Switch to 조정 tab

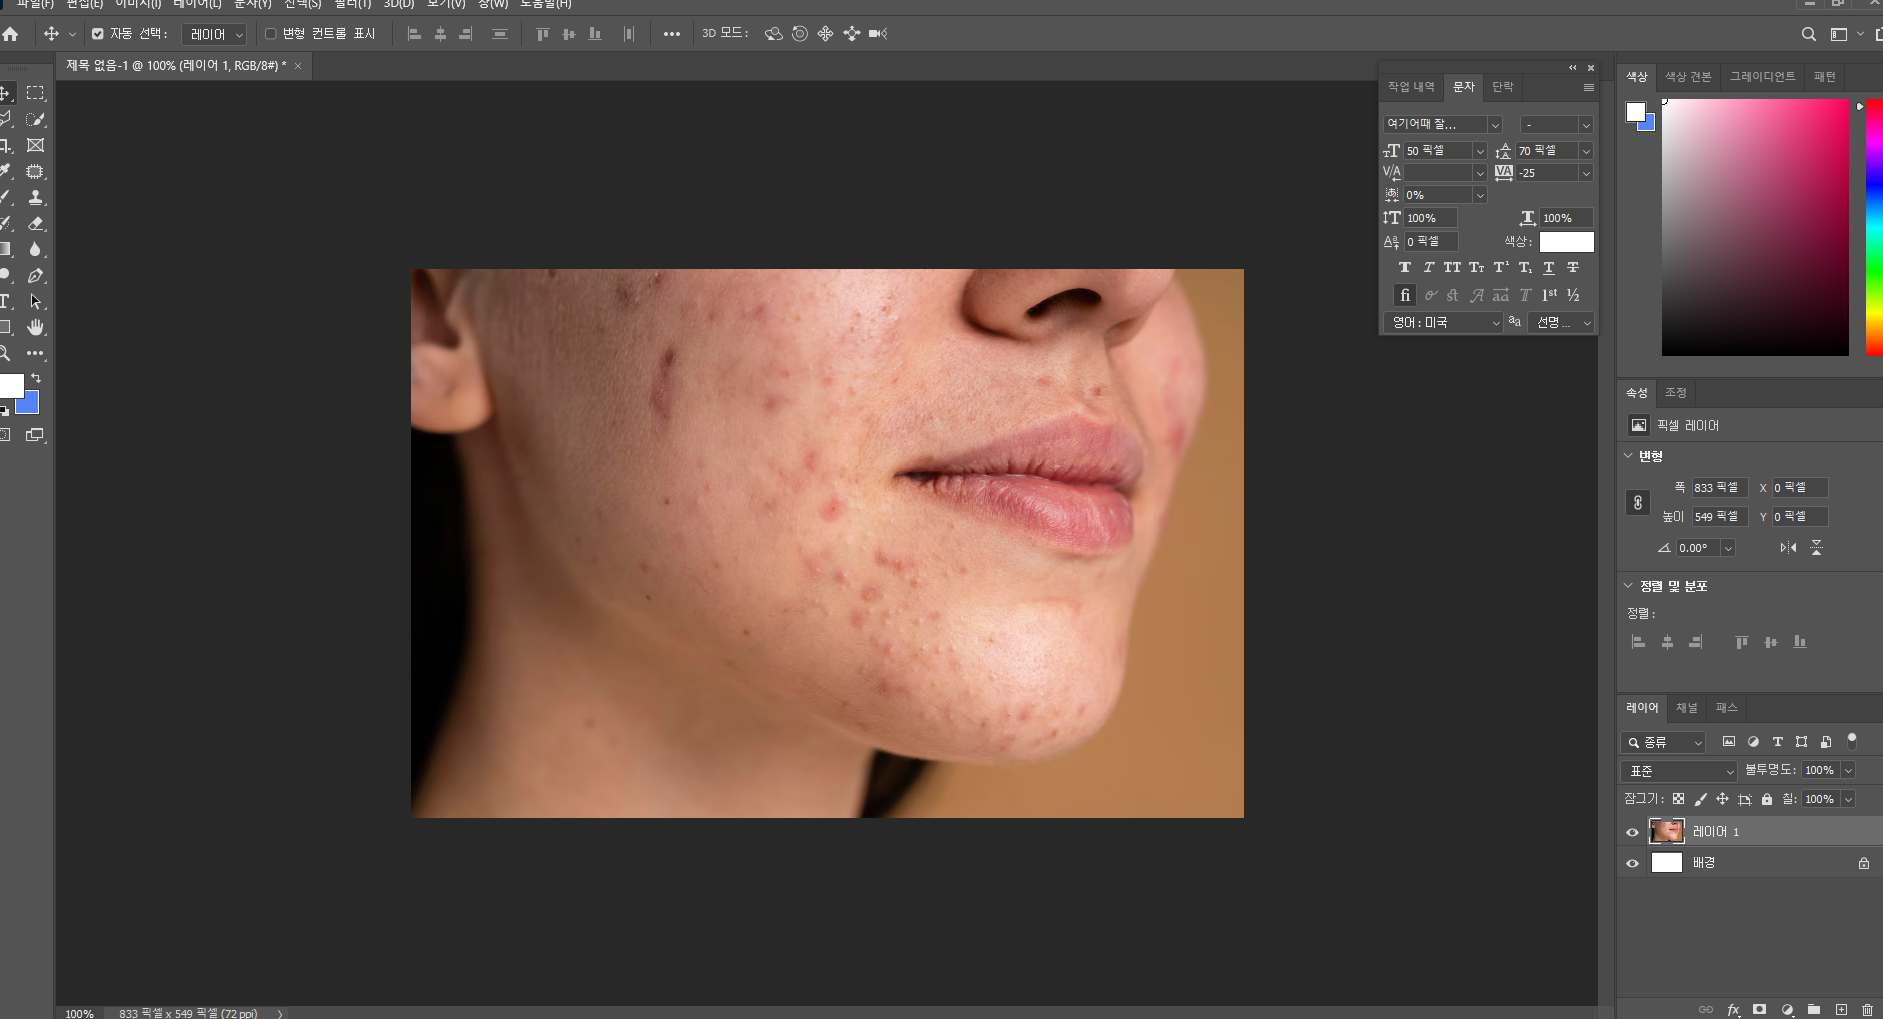point(1676,393)
